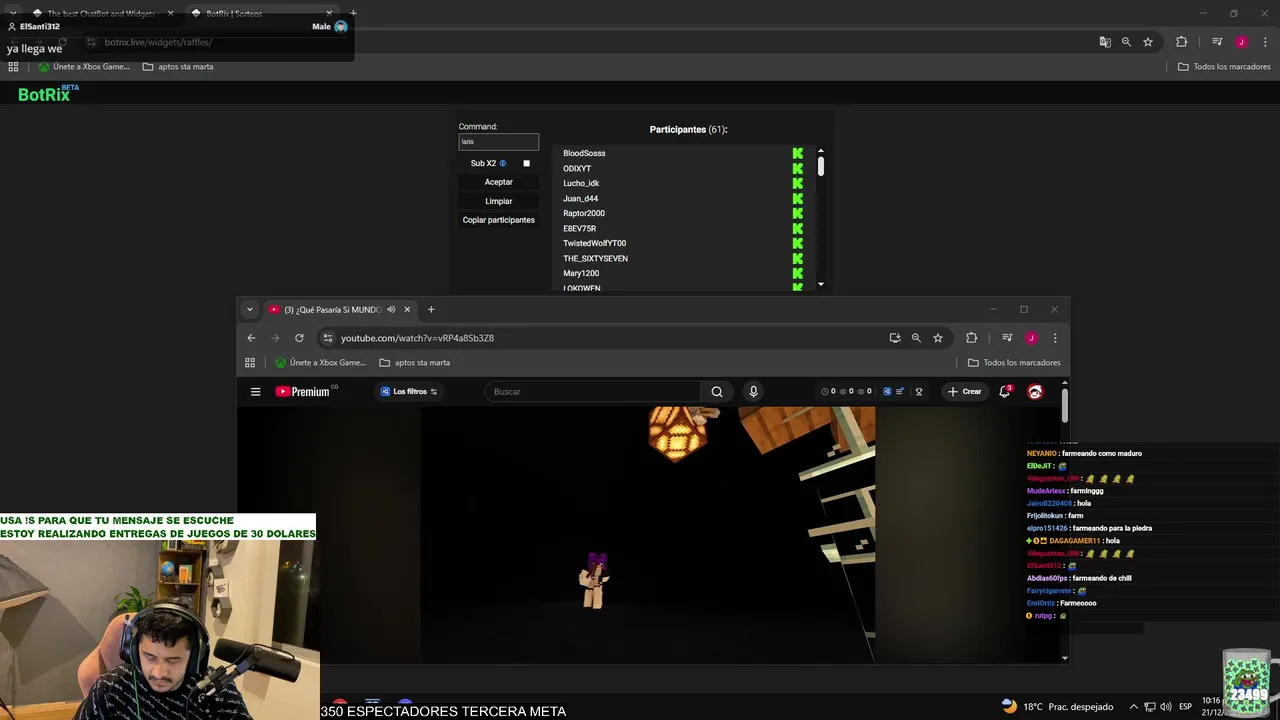Open YouTube notifications bell

pyautogui.click(x=1005, y=392)
